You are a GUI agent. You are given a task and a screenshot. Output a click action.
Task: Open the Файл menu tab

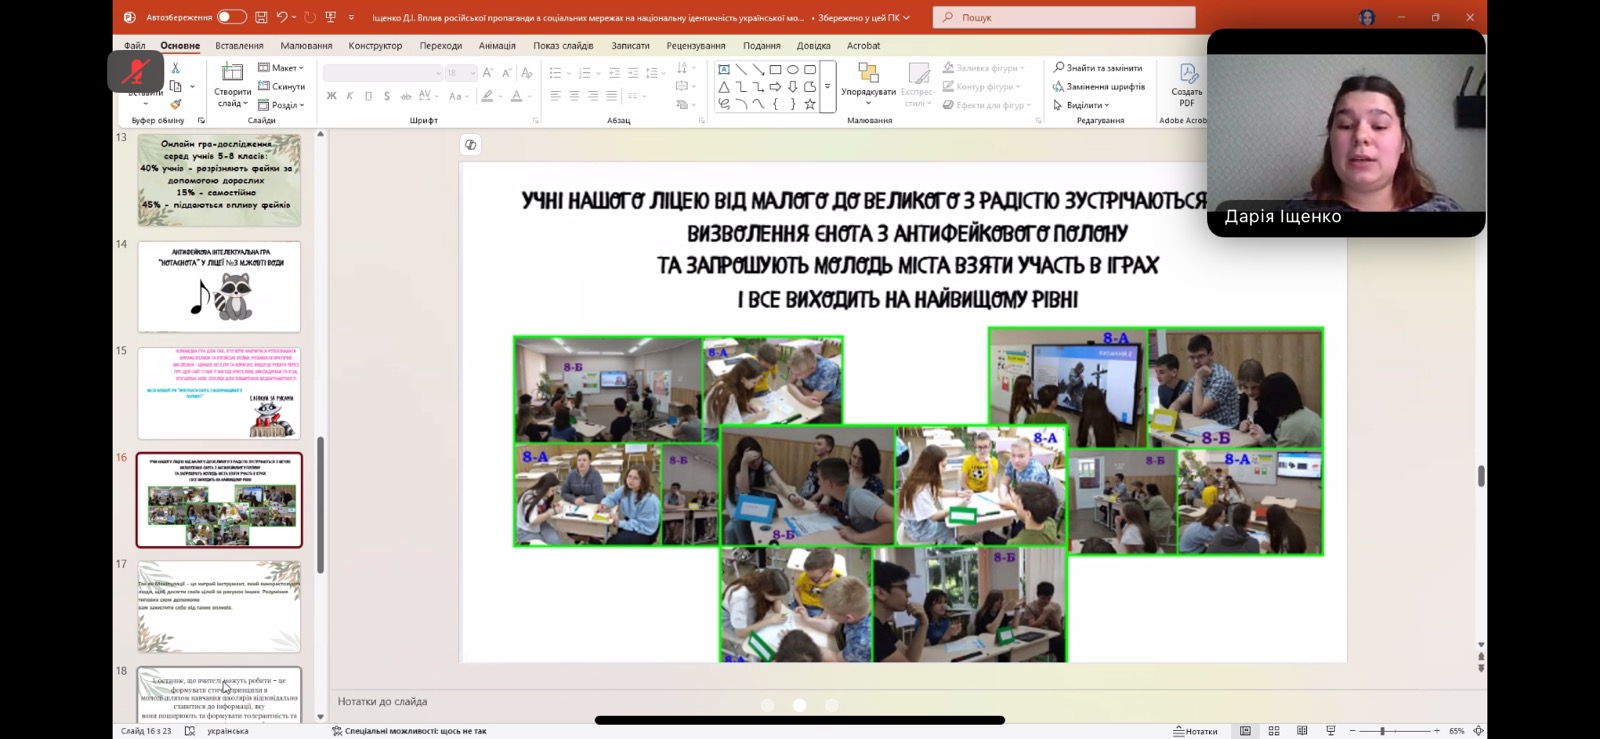[x=135, y=45]
